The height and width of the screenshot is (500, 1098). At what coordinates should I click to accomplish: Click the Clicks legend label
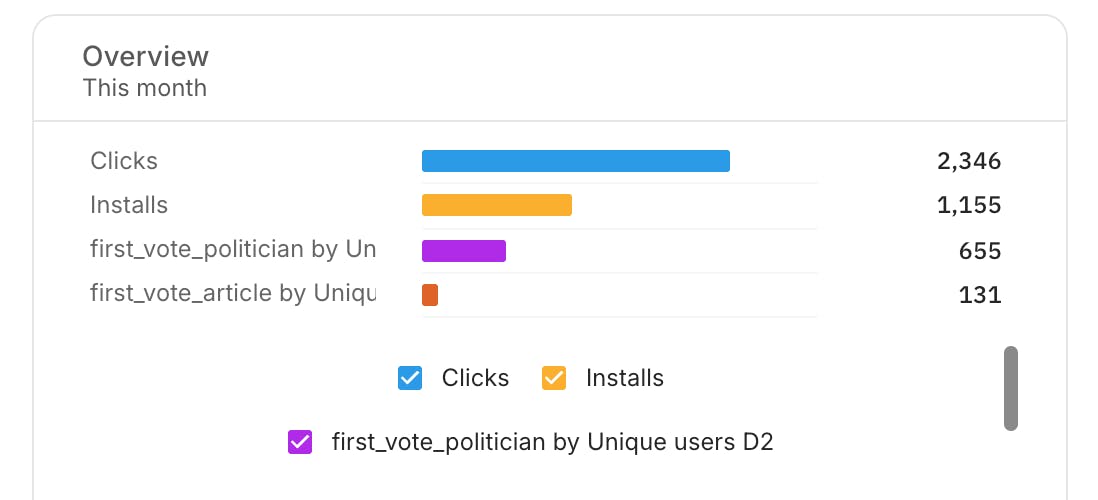pyautogui.click(x=475, y=378)
